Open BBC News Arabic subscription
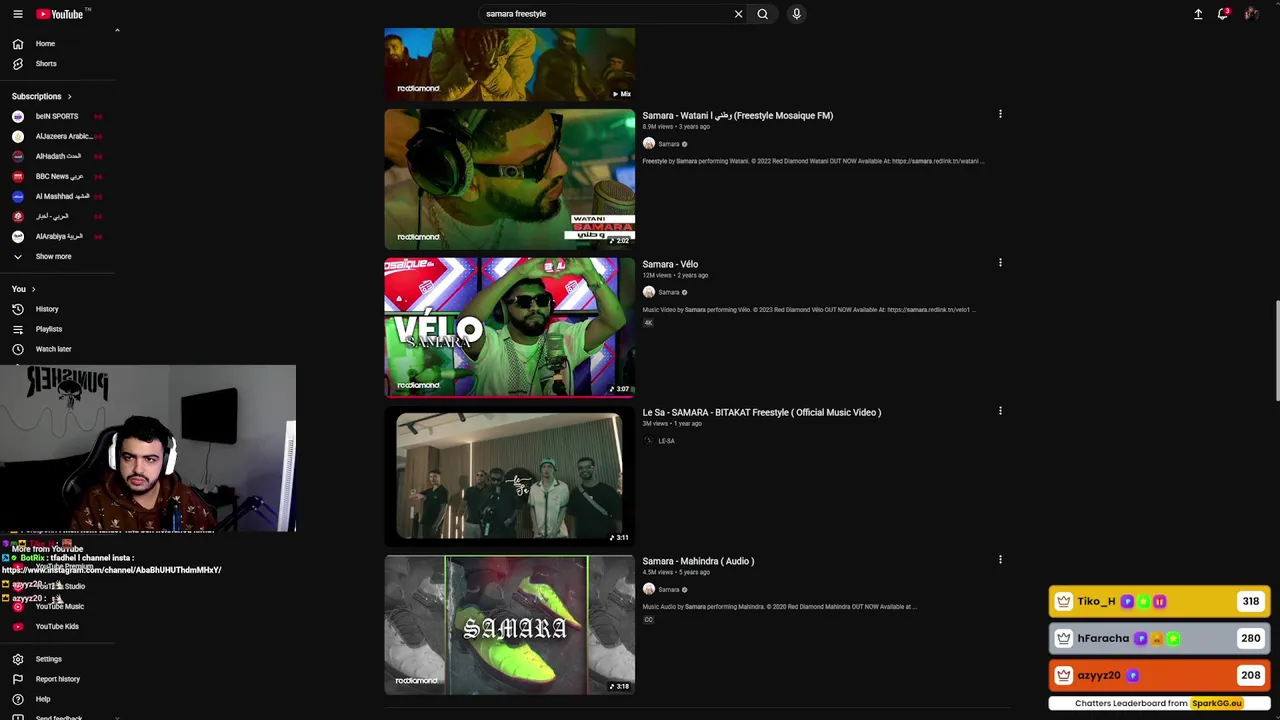1280x720 pixels. [x=58, y=176]
